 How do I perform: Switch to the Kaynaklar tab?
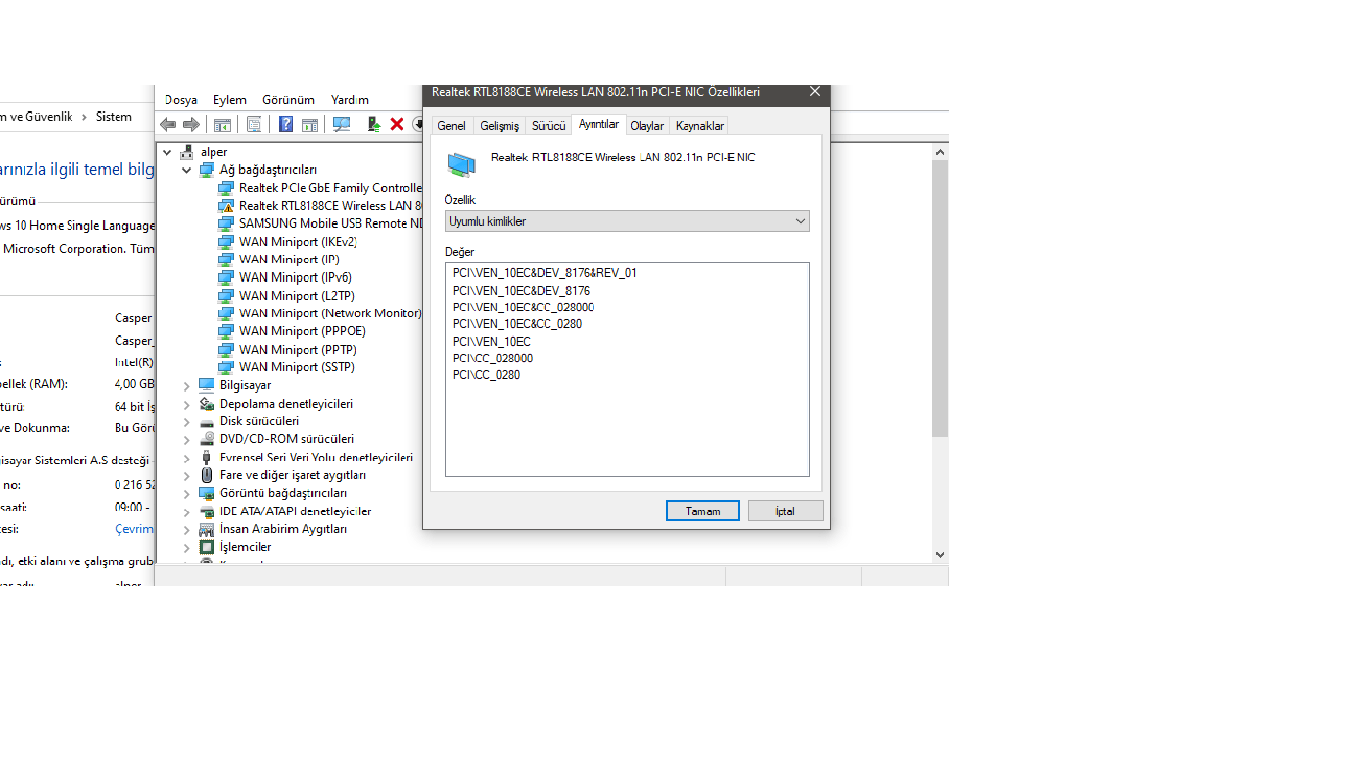coord(700,126)
